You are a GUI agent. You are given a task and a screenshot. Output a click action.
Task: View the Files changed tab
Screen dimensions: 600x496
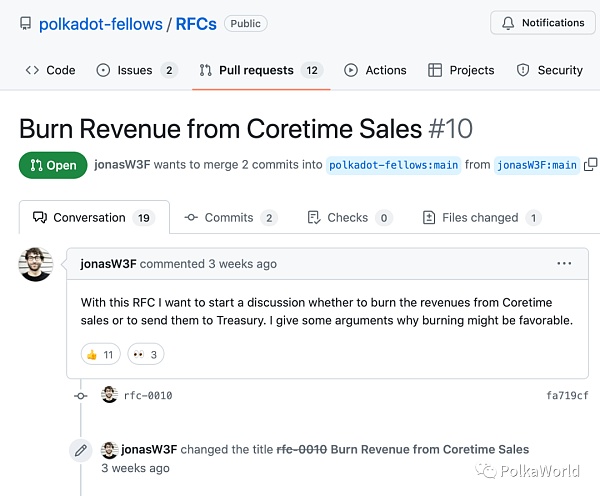click(x=481, y=217)
